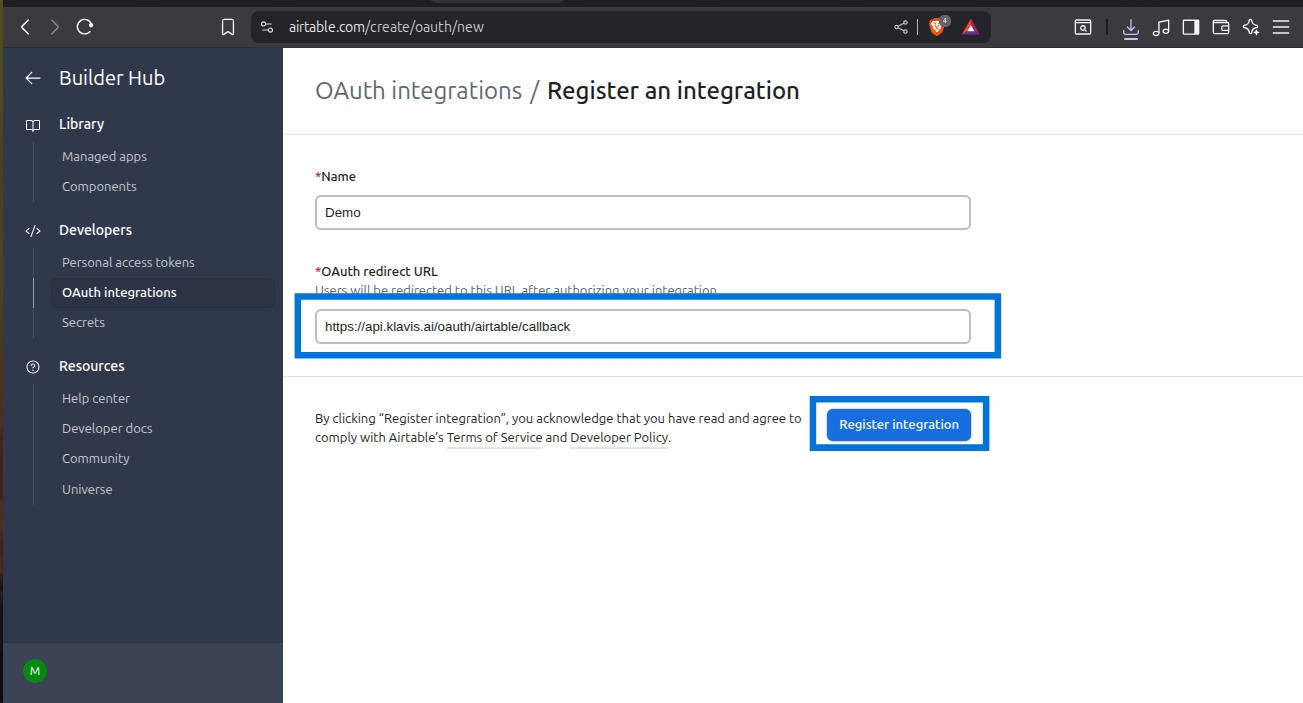This screenshot has width=1303, height=703.
Task: Select OAuth integrations sidebar item
Action: 162,292
